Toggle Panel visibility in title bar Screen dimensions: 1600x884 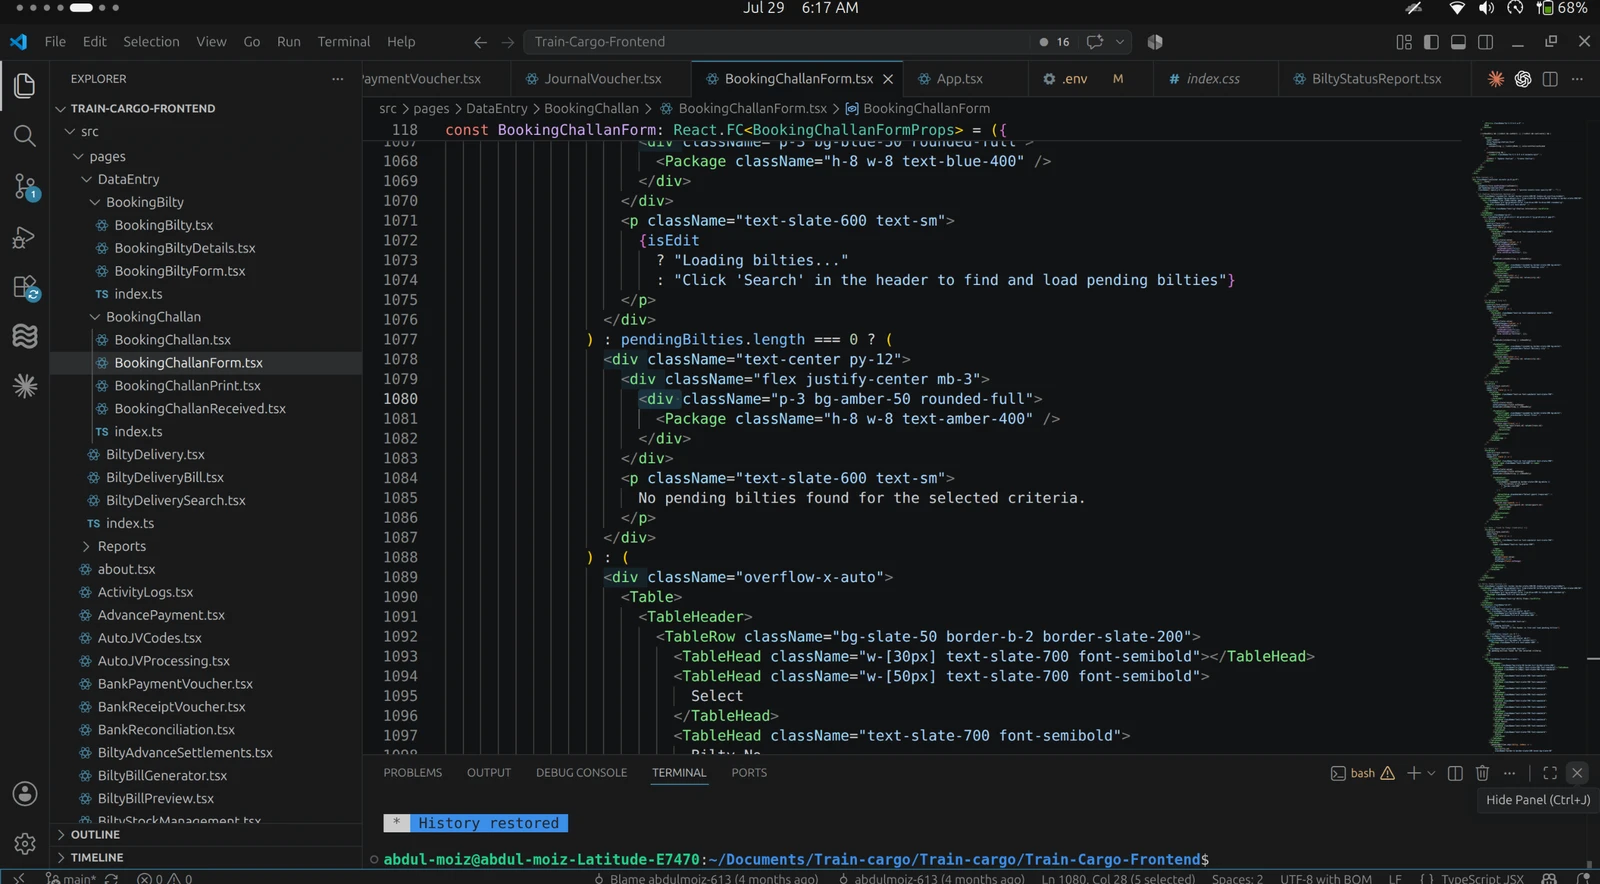[1458, 42]
